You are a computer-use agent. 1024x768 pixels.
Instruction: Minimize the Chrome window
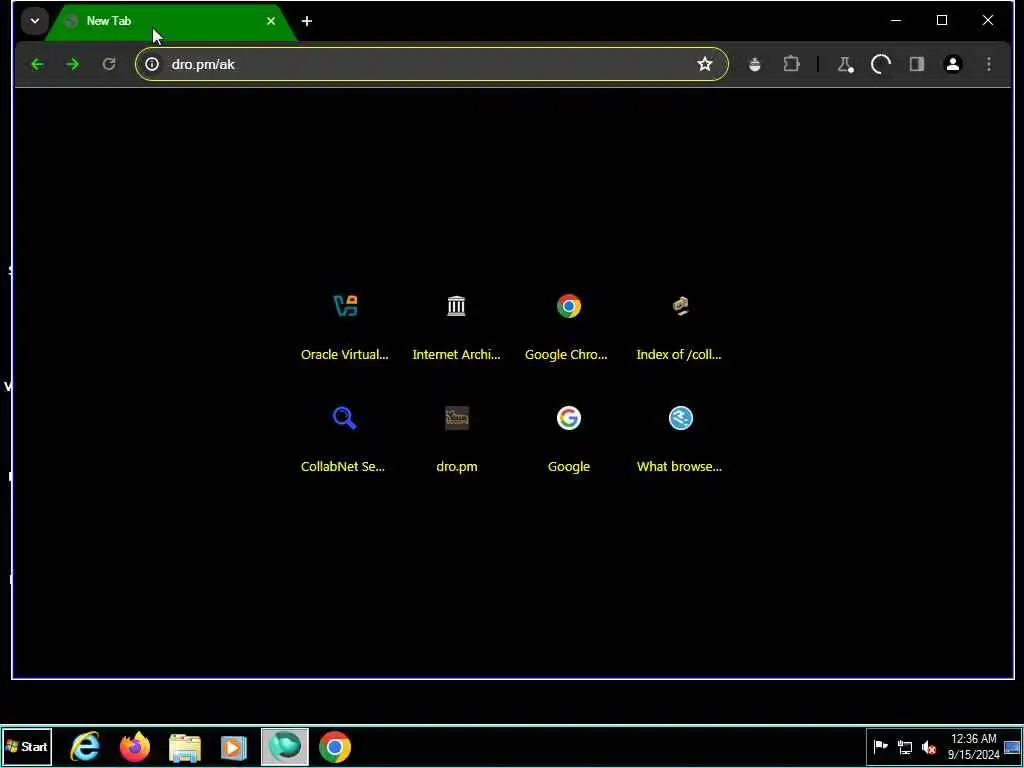896,21
